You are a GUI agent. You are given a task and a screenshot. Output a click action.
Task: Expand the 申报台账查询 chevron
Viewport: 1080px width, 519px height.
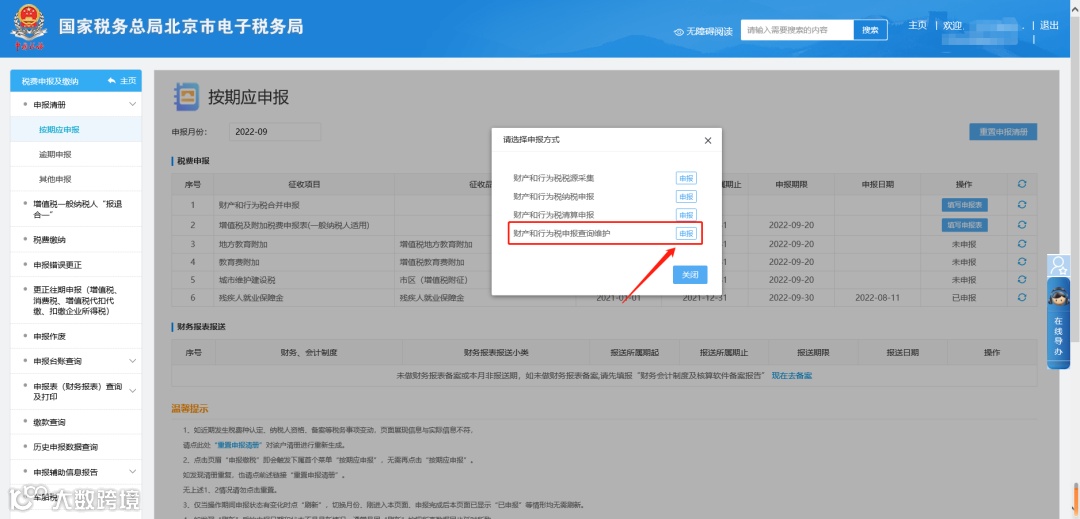coord(133,361)
